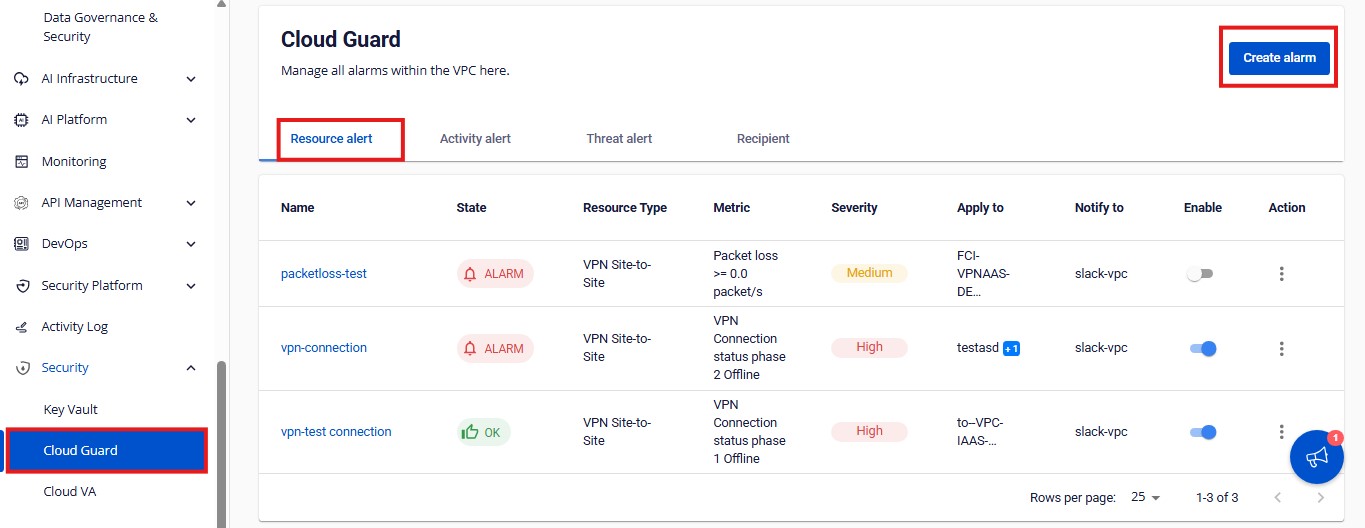The image size is (1365, 528).
Task: Open action menu for vpn-connection row
Action: coord(1281,349)
